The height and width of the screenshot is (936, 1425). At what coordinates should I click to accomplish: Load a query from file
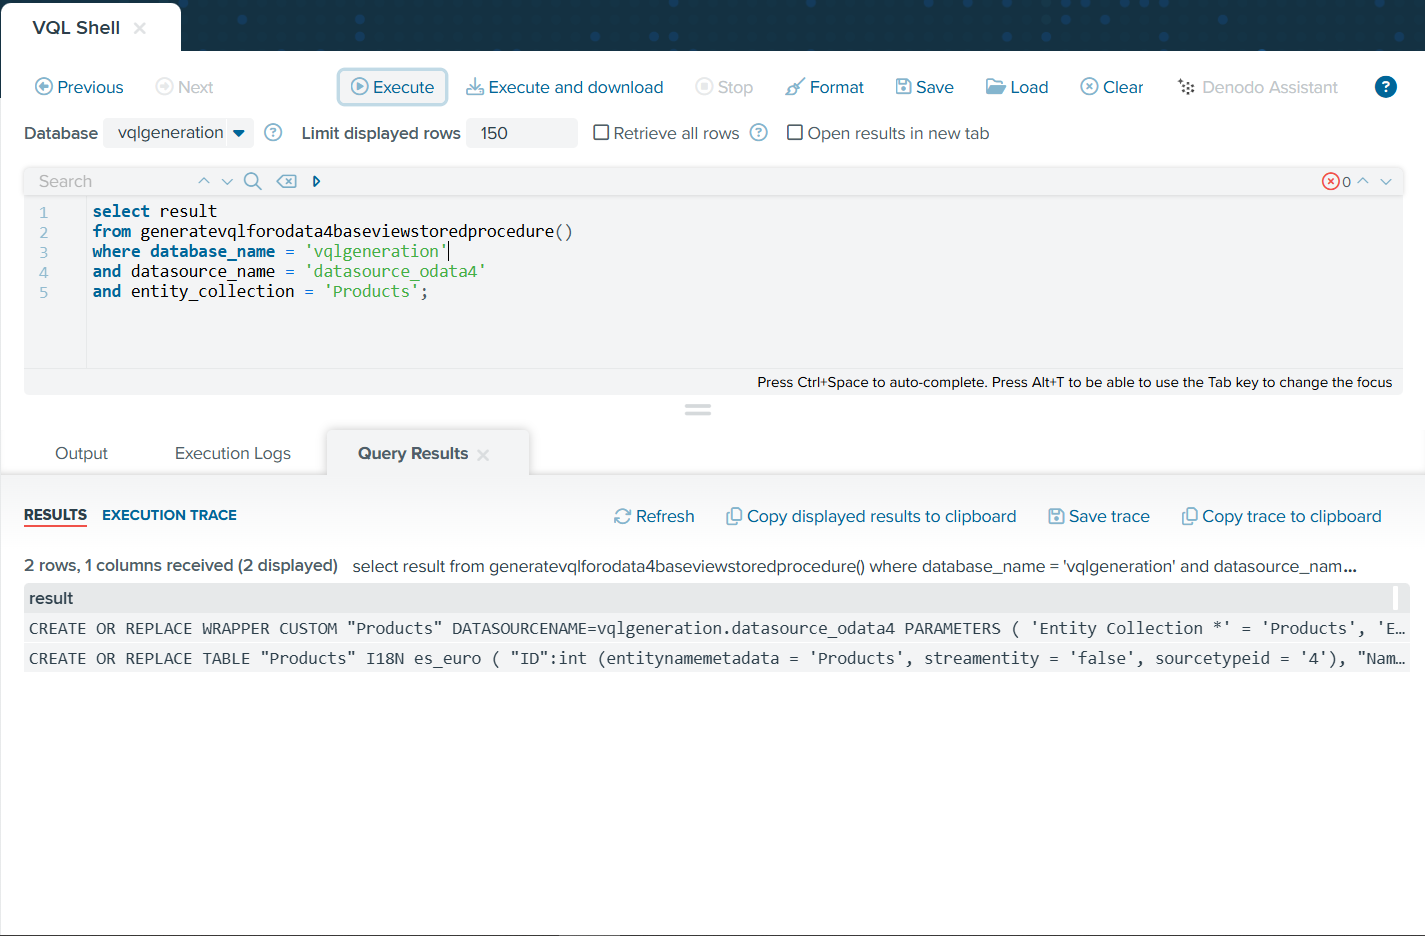(x=1017, y=87)
